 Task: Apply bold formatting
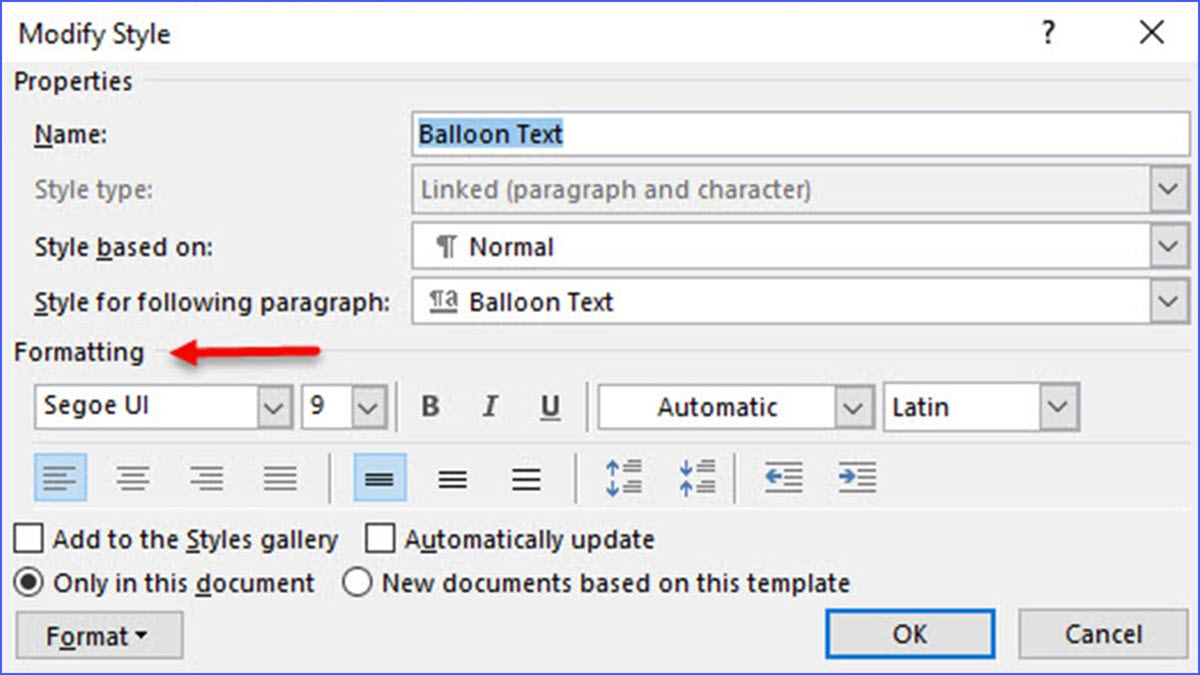pyautogui.click(x=430, y=406)
